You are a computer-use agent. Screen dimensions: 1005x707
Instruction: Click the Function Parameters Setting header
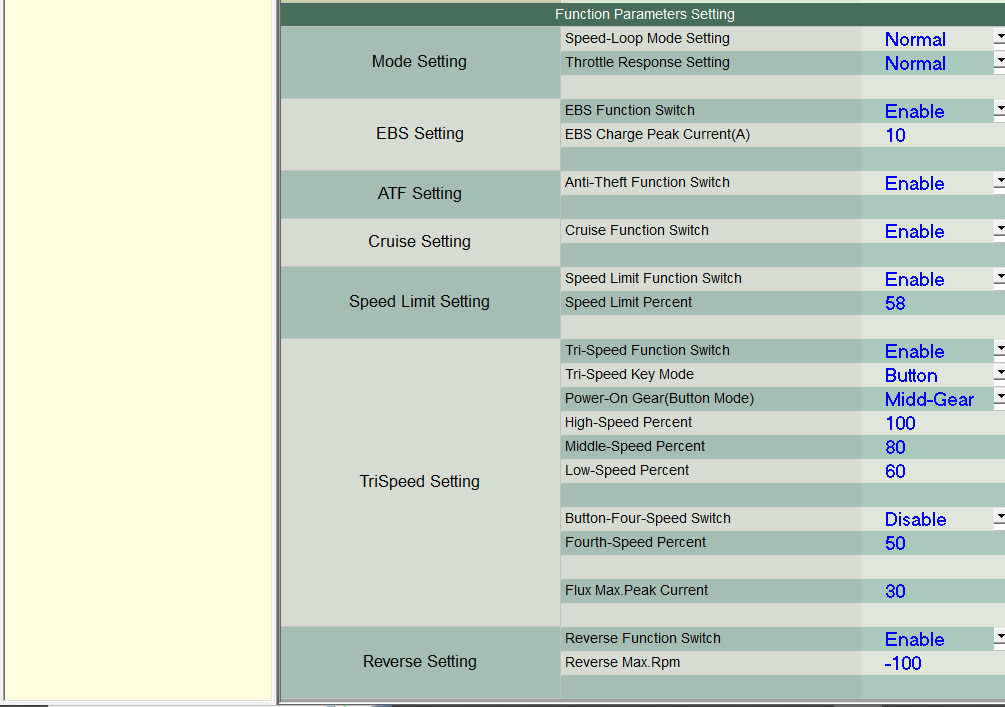point(644,14)
